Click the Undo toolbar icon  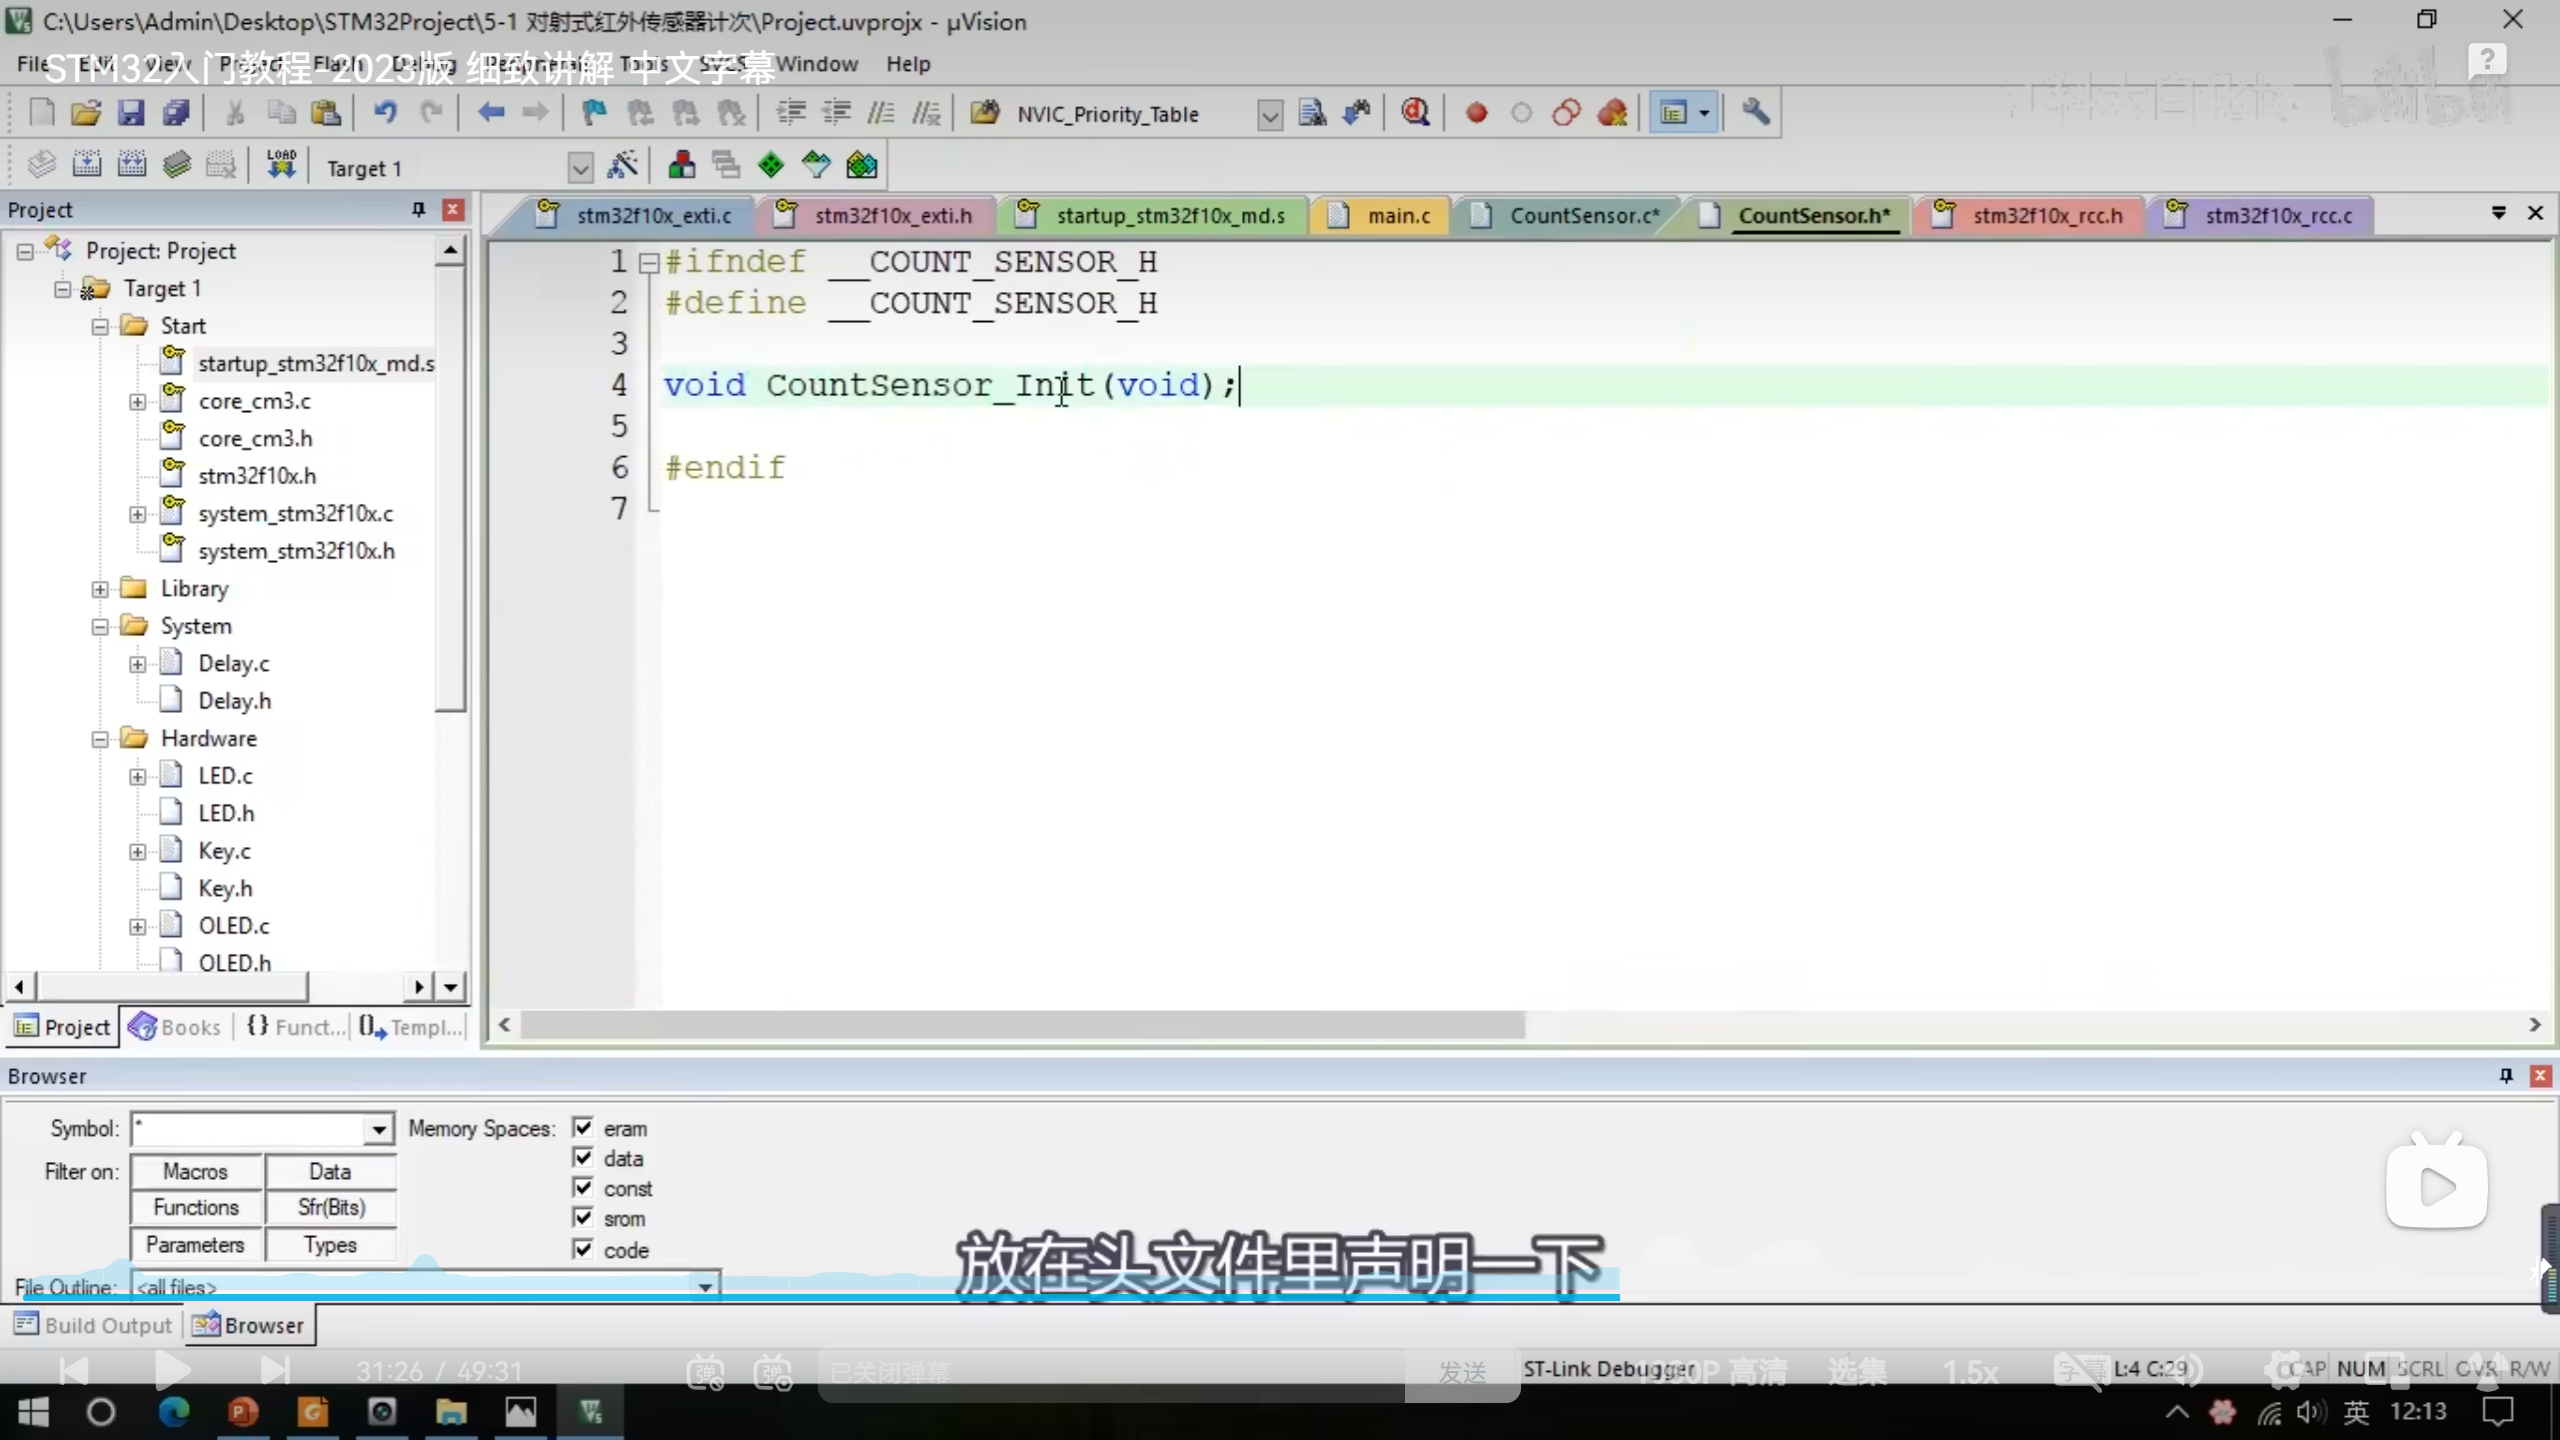click(x=385, y=113)
